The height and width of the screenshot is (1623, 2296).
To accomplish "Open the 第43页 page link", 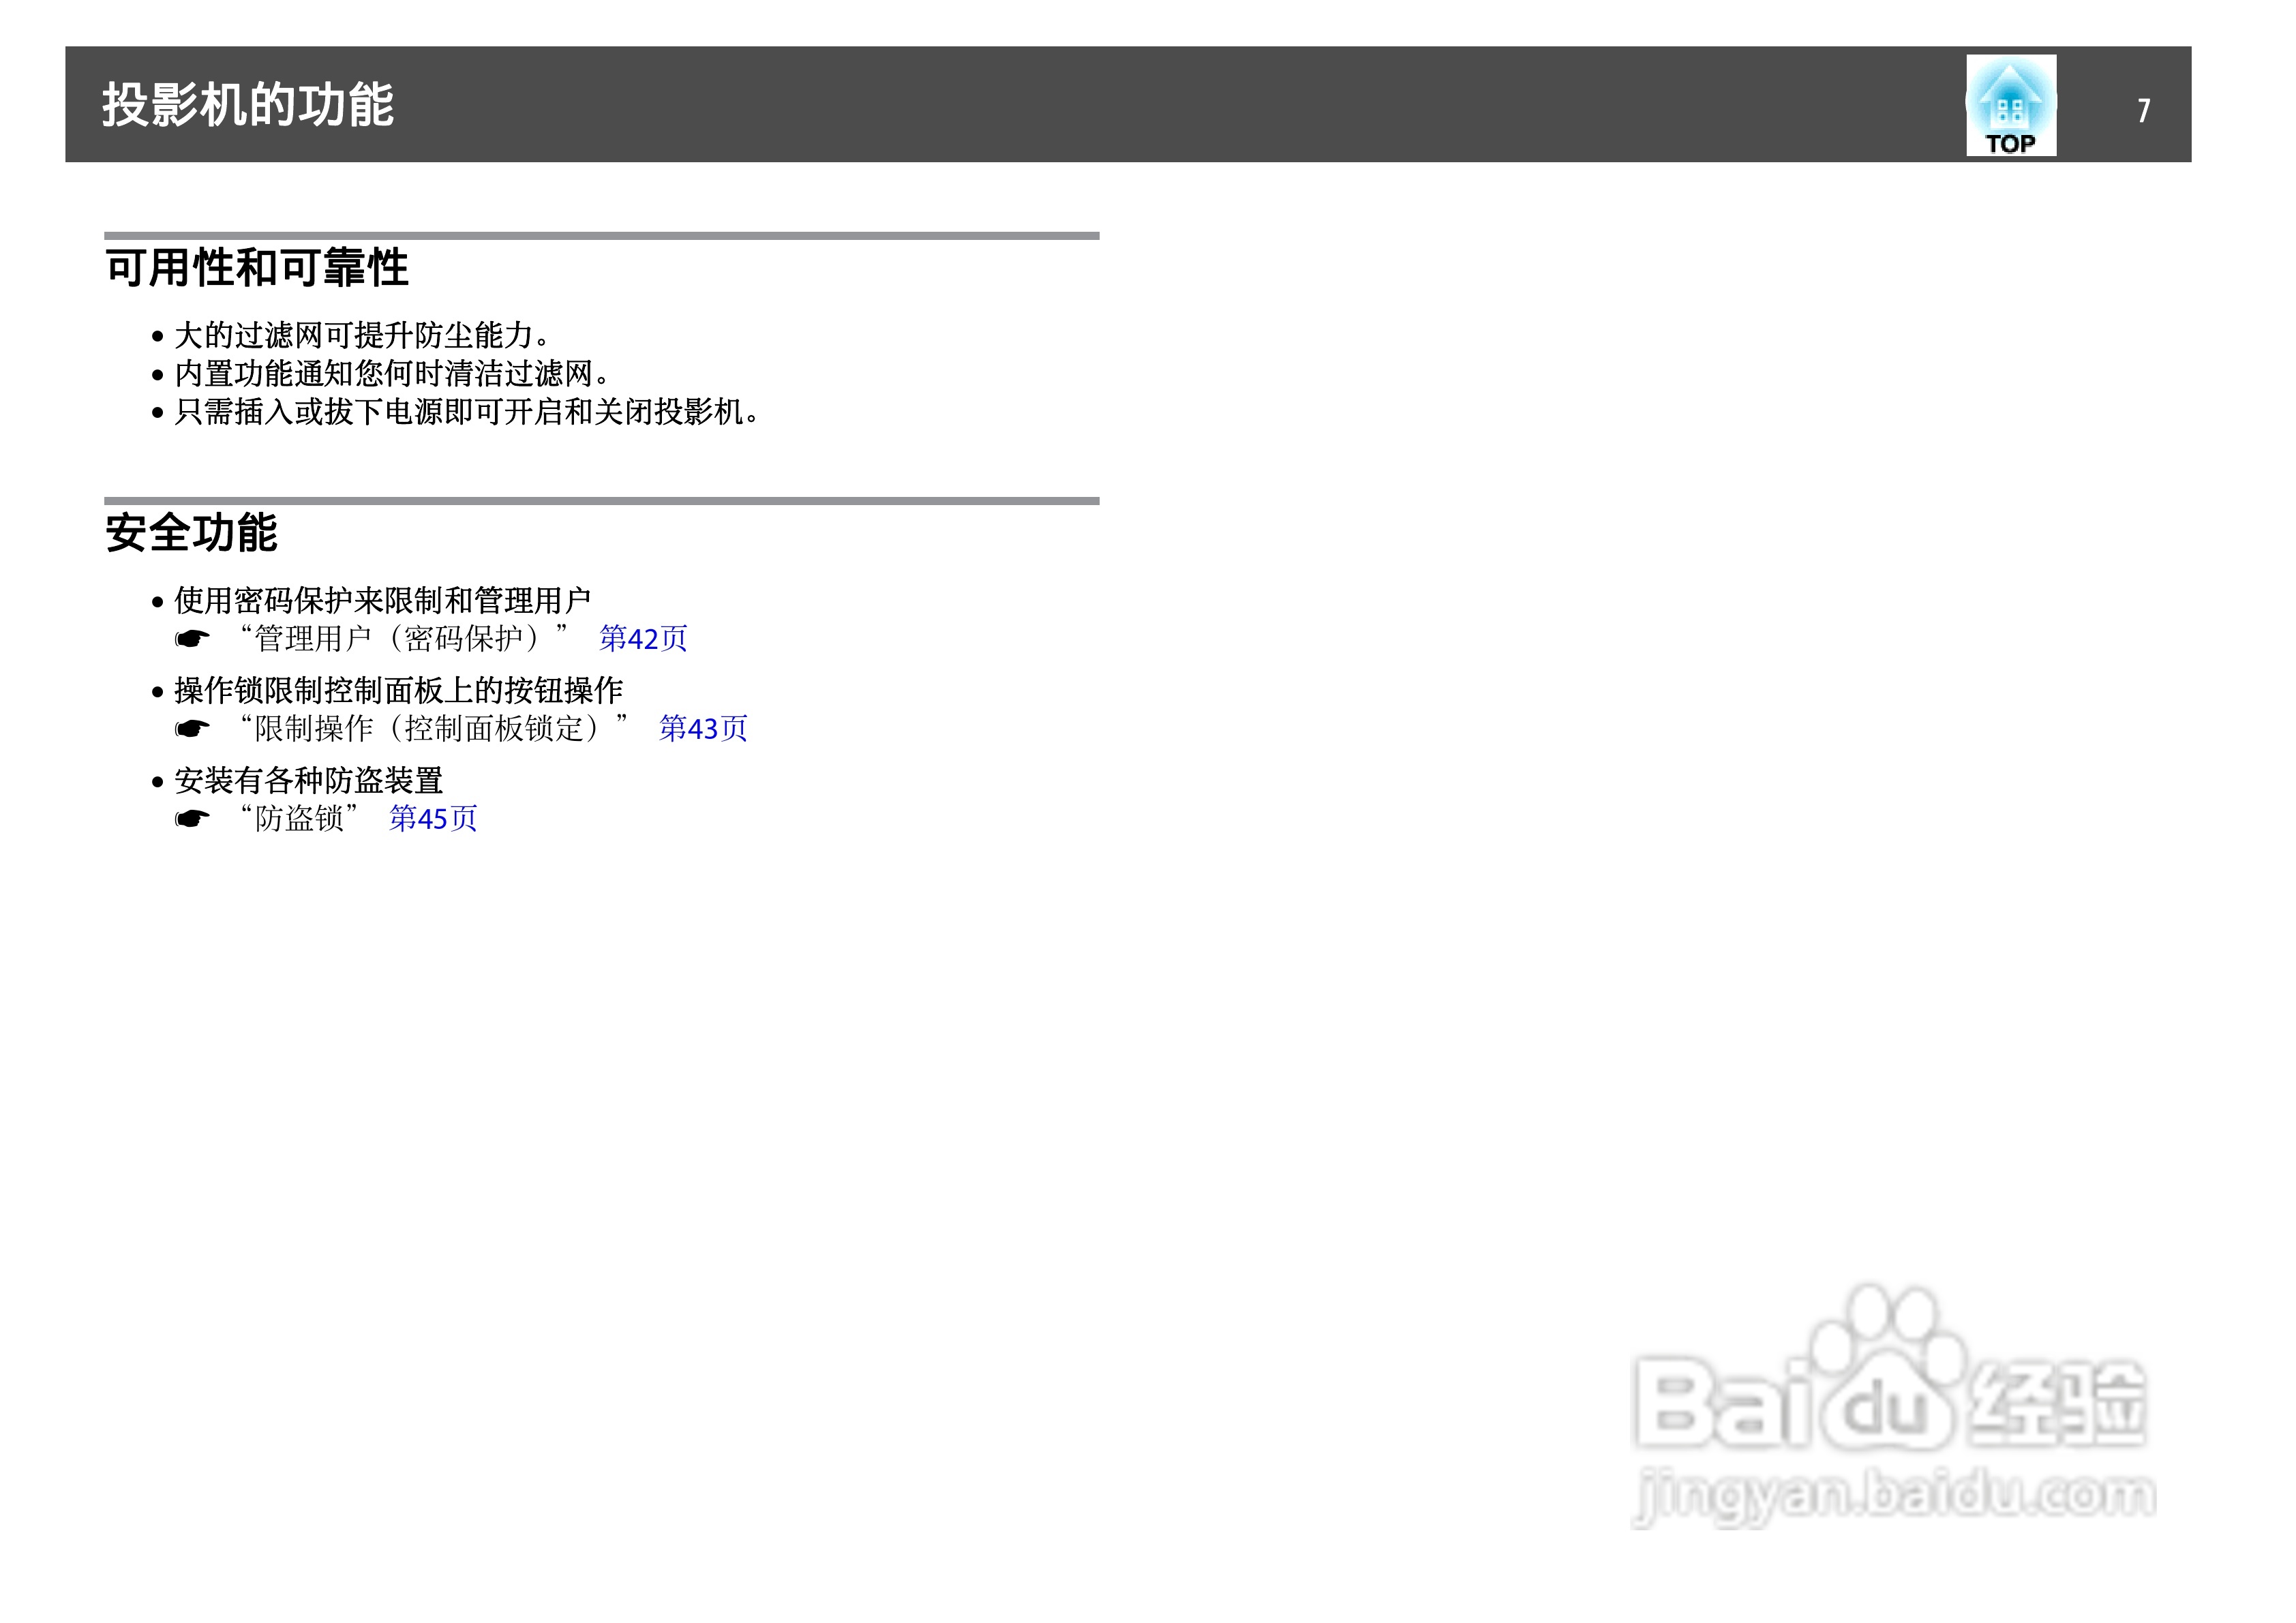I will [702, 728].
